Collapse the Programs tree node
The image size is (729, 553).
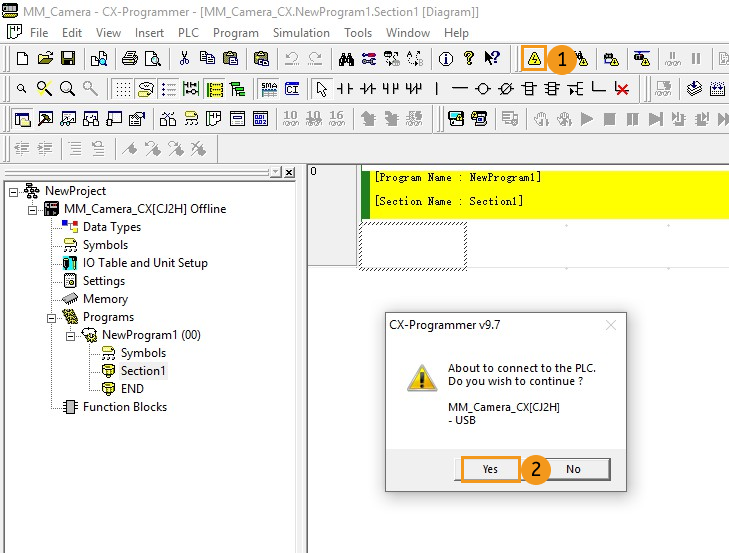pyautogui.click(x=52, y=318)
